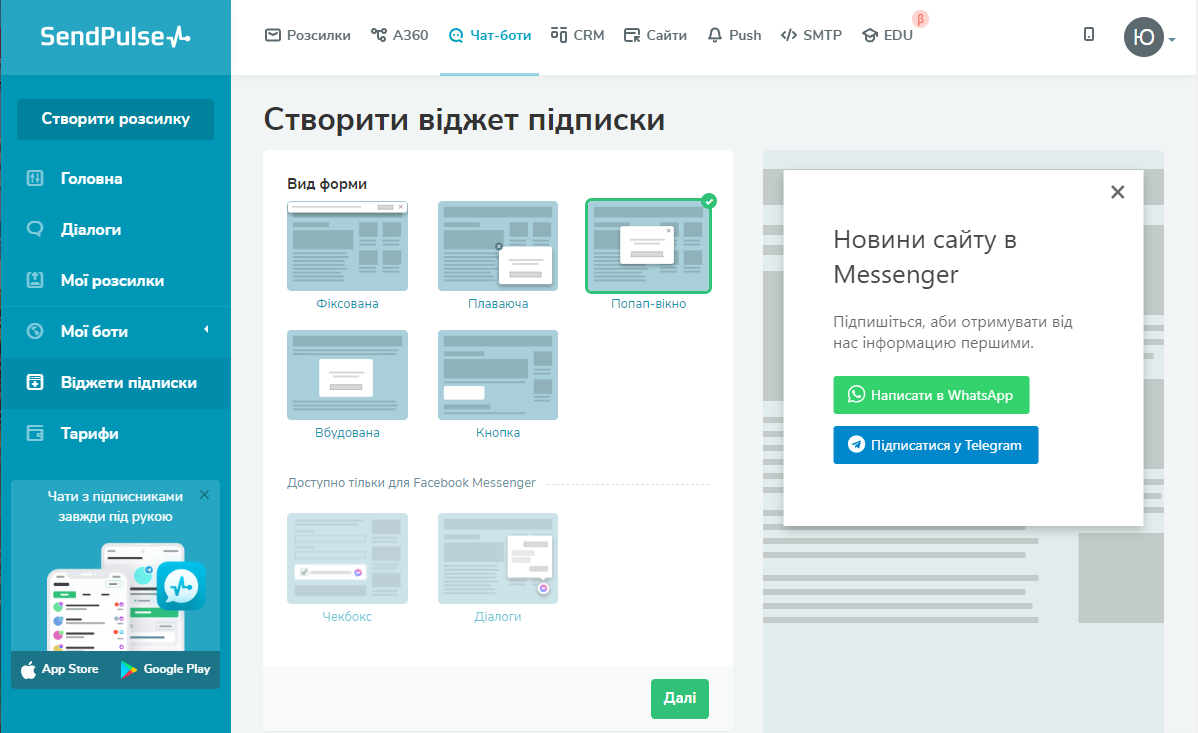The width and height of the screenshot is (1198, 733).
Task: Close the mobile app promo banner
Action: tap(204, 495)
